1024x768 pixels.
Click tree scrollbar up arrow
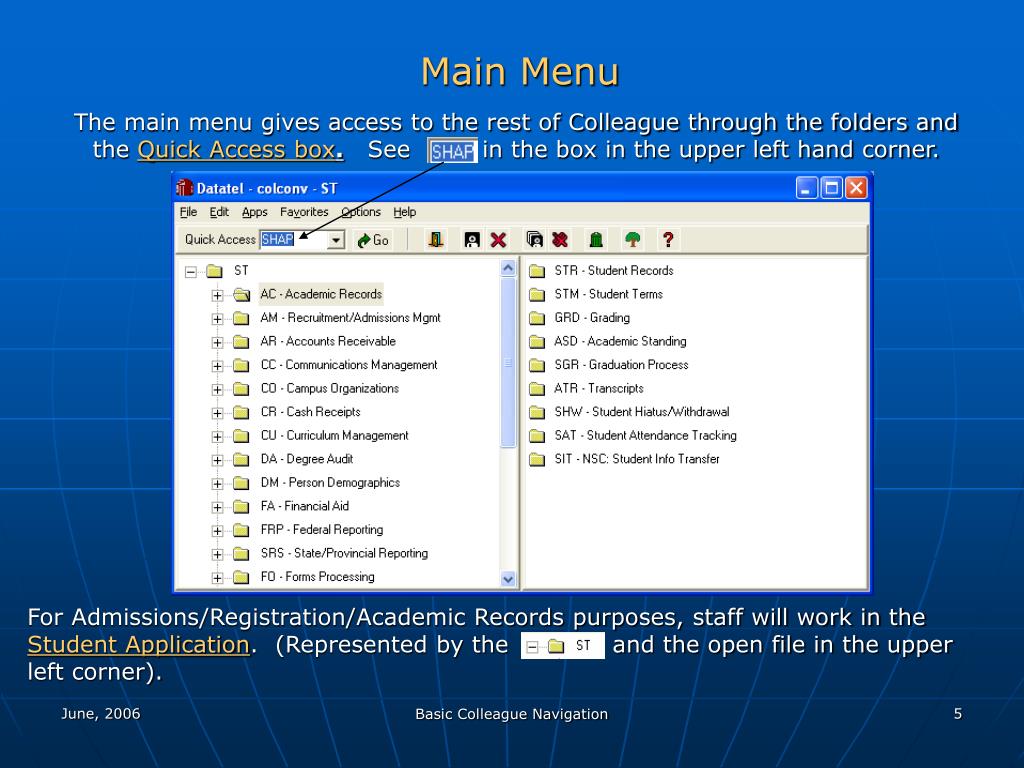click(507, 268)
